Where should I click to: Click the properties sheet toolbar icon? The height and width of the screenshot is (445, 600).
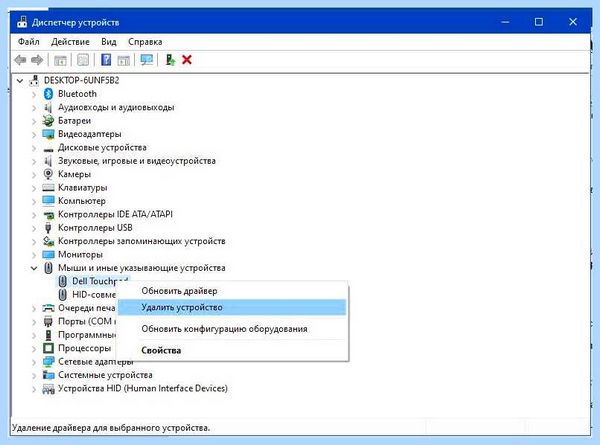[x=83, y=60]
